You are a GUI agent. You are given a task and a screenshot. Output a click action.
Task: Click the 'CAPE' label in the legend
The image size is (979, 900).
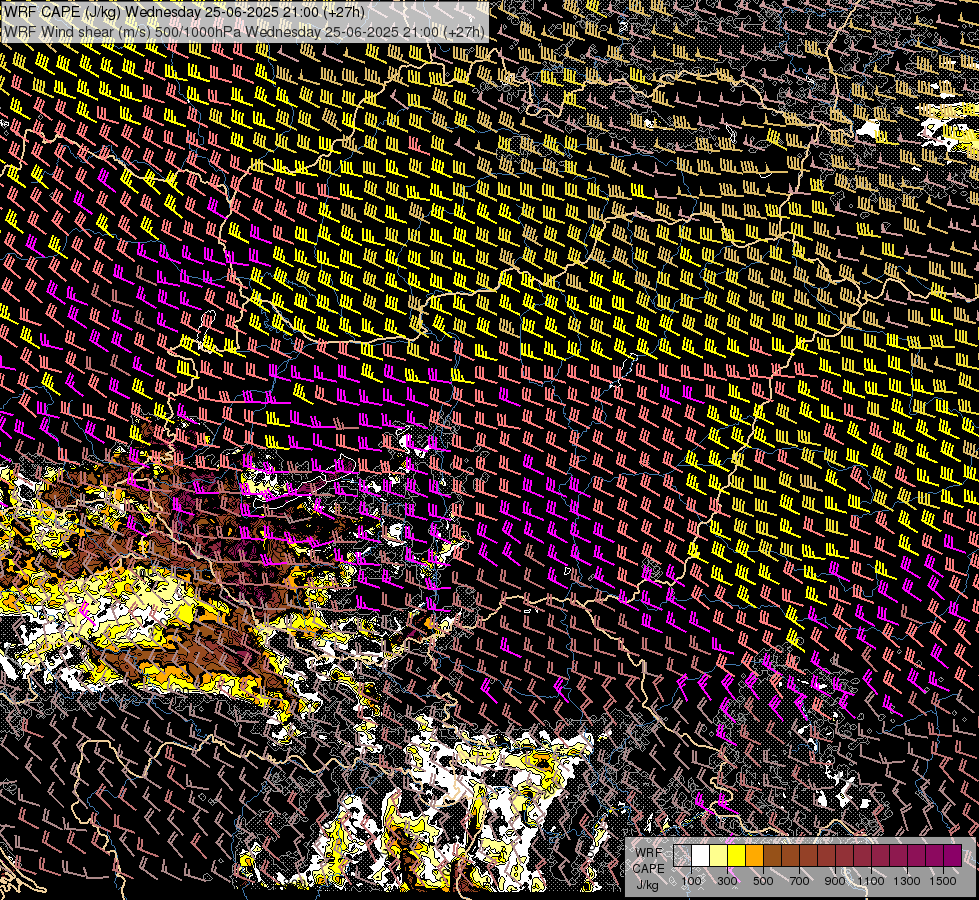649,868
